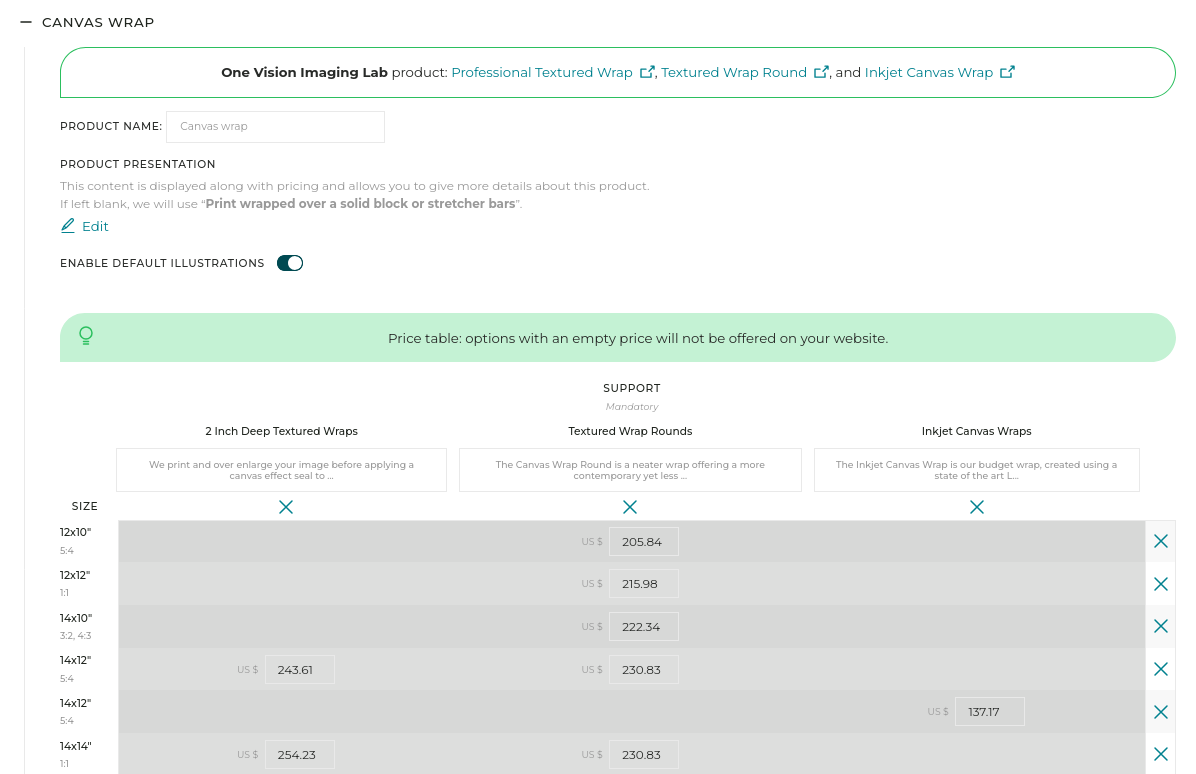The width and height of the screenshot is (1196, 774).
Task: Delete the 12x10" size row
Action: click(1160, 541)
